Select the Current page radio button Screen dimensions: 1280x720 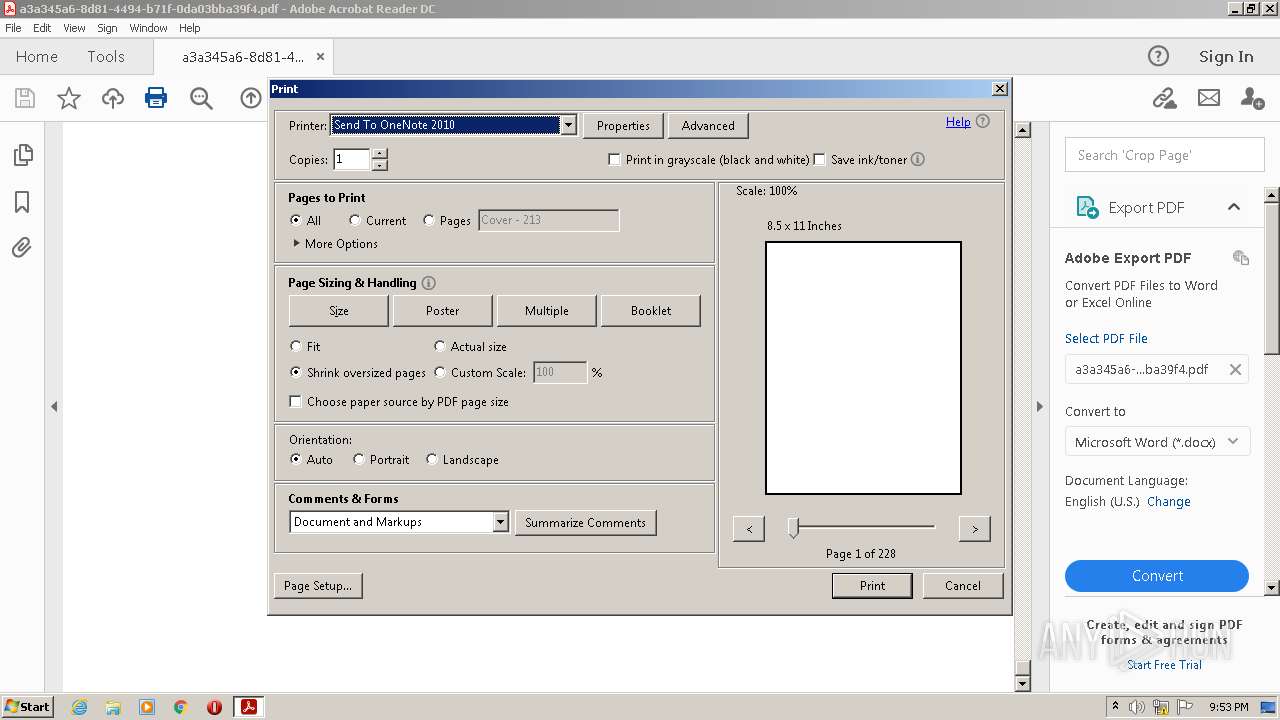point(355,220)
